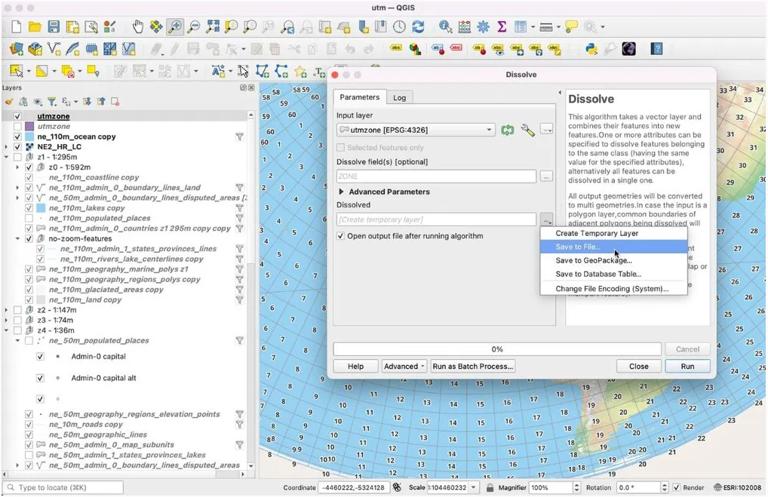
Task: Expand the NE2_HR_LC layer
Action: (x=6, y=147)
